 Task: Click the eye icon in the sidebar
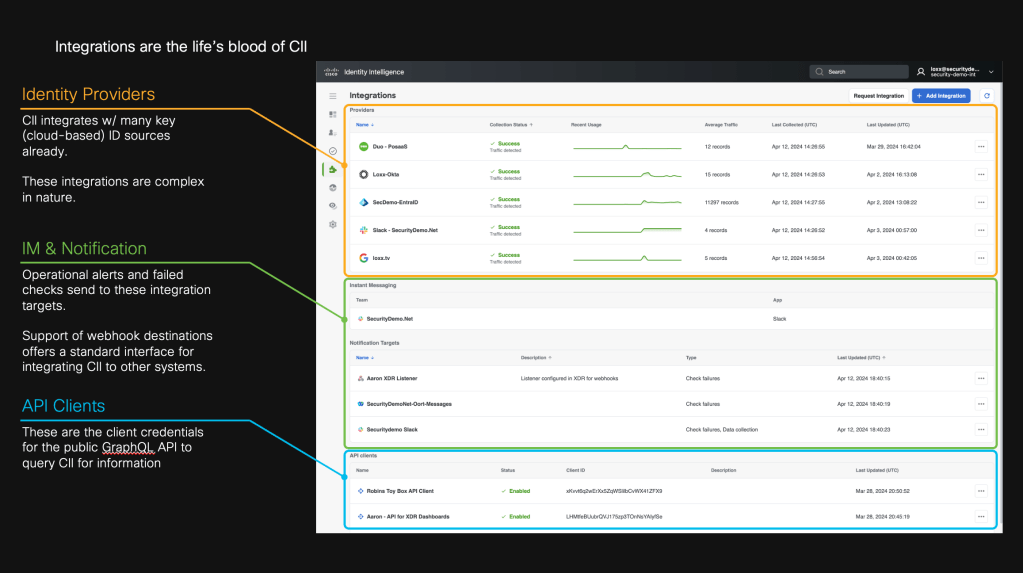coord(333,206)
